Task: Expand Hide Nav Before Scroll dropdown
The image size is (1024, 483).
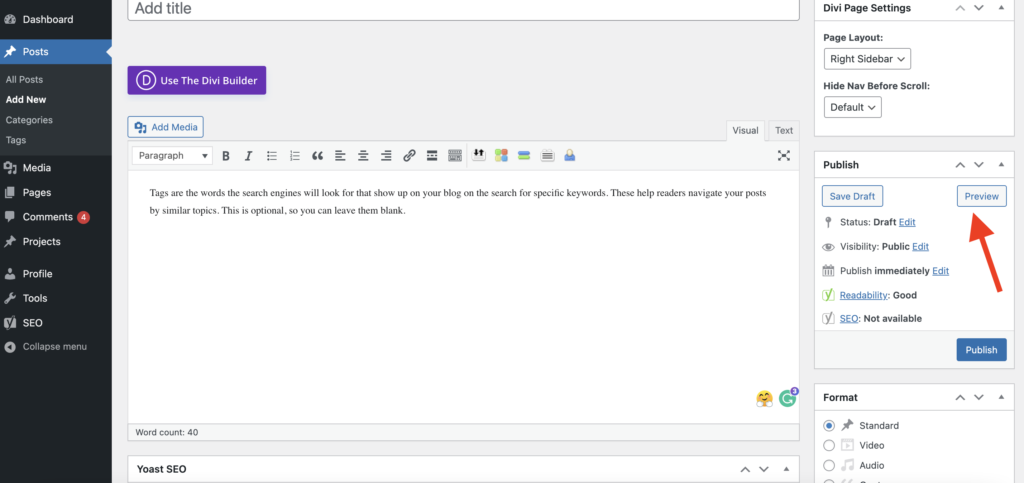Action: (852, 107)
